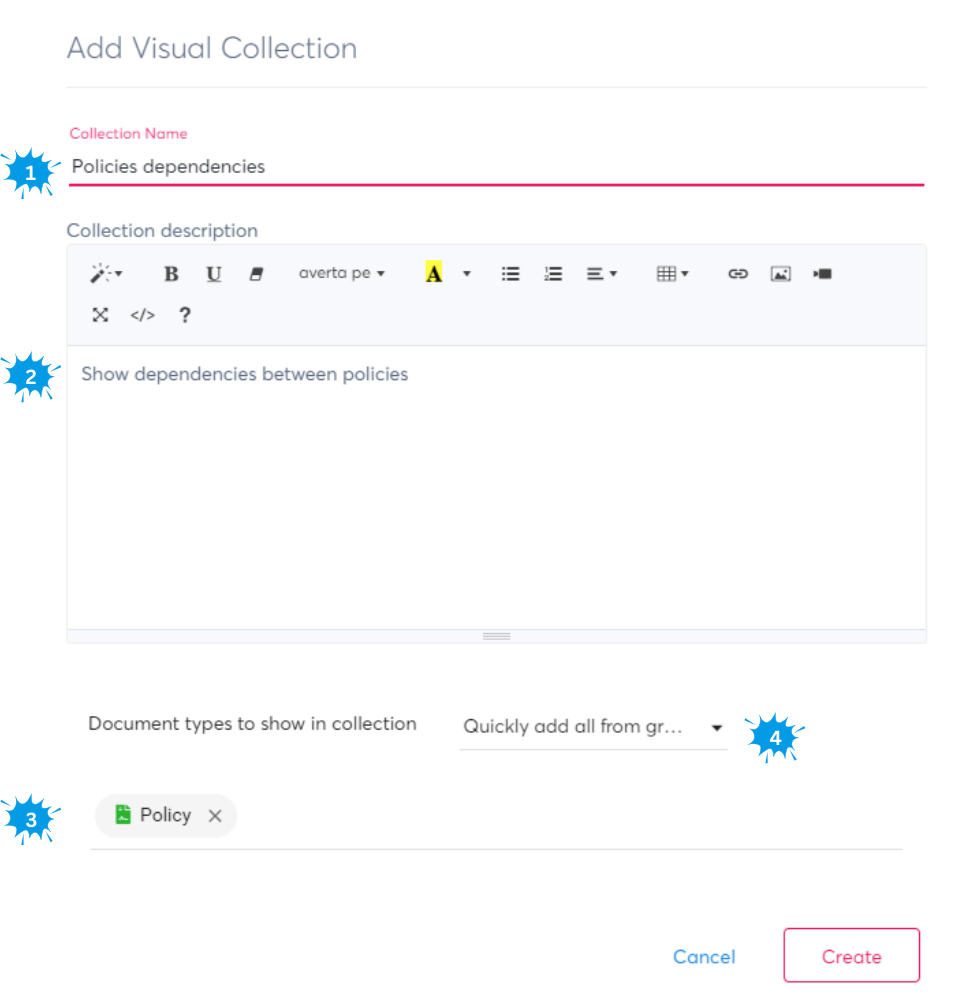This screenshot has height=1001, width=962.
Task: Click the eraser clear-formatting icon
Action: 256,274
